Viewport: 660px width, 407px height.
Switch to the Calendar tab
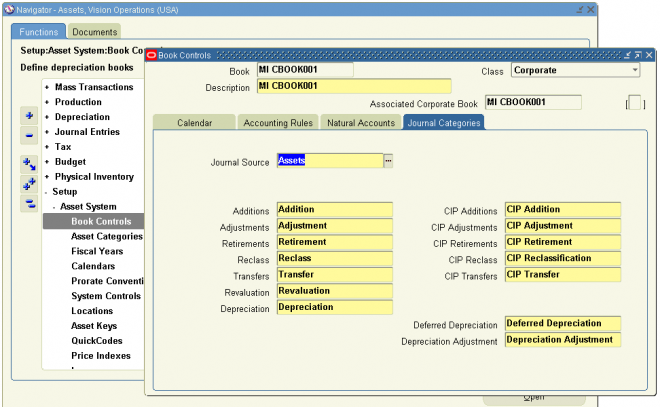[194, 122]
